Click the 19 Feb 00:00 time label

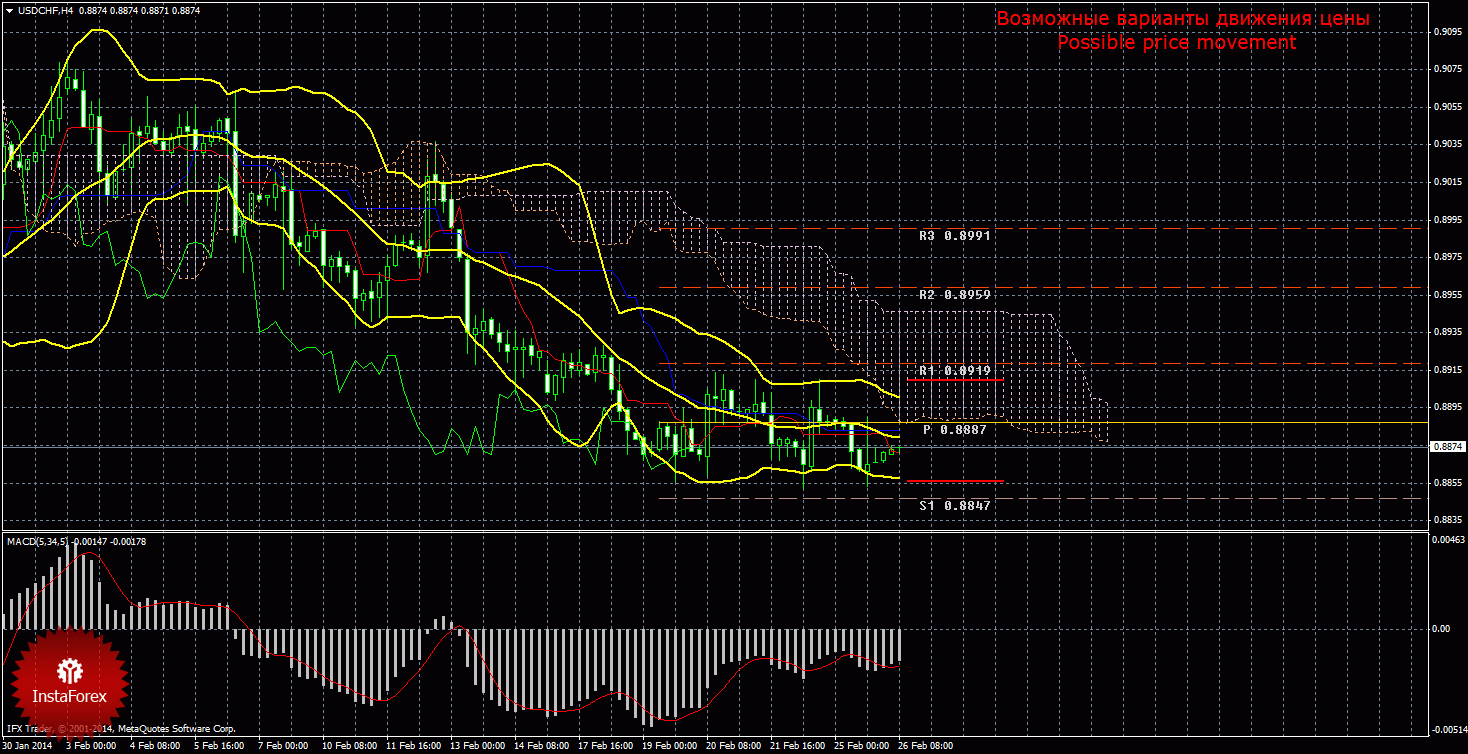point(669,746)
